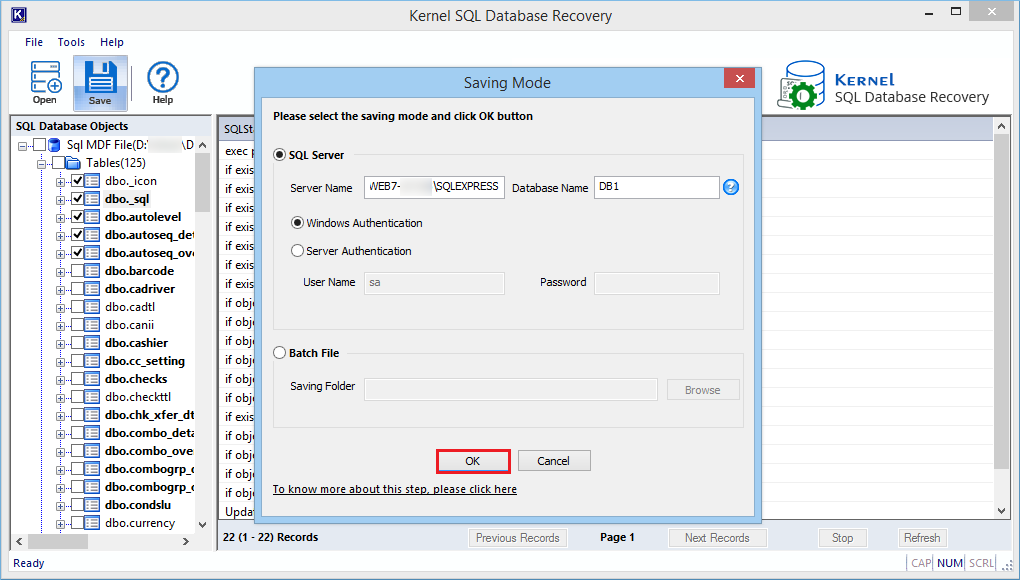
Task: Click the table icon for dbo.autoseq_det
Action: coord(92,235)
